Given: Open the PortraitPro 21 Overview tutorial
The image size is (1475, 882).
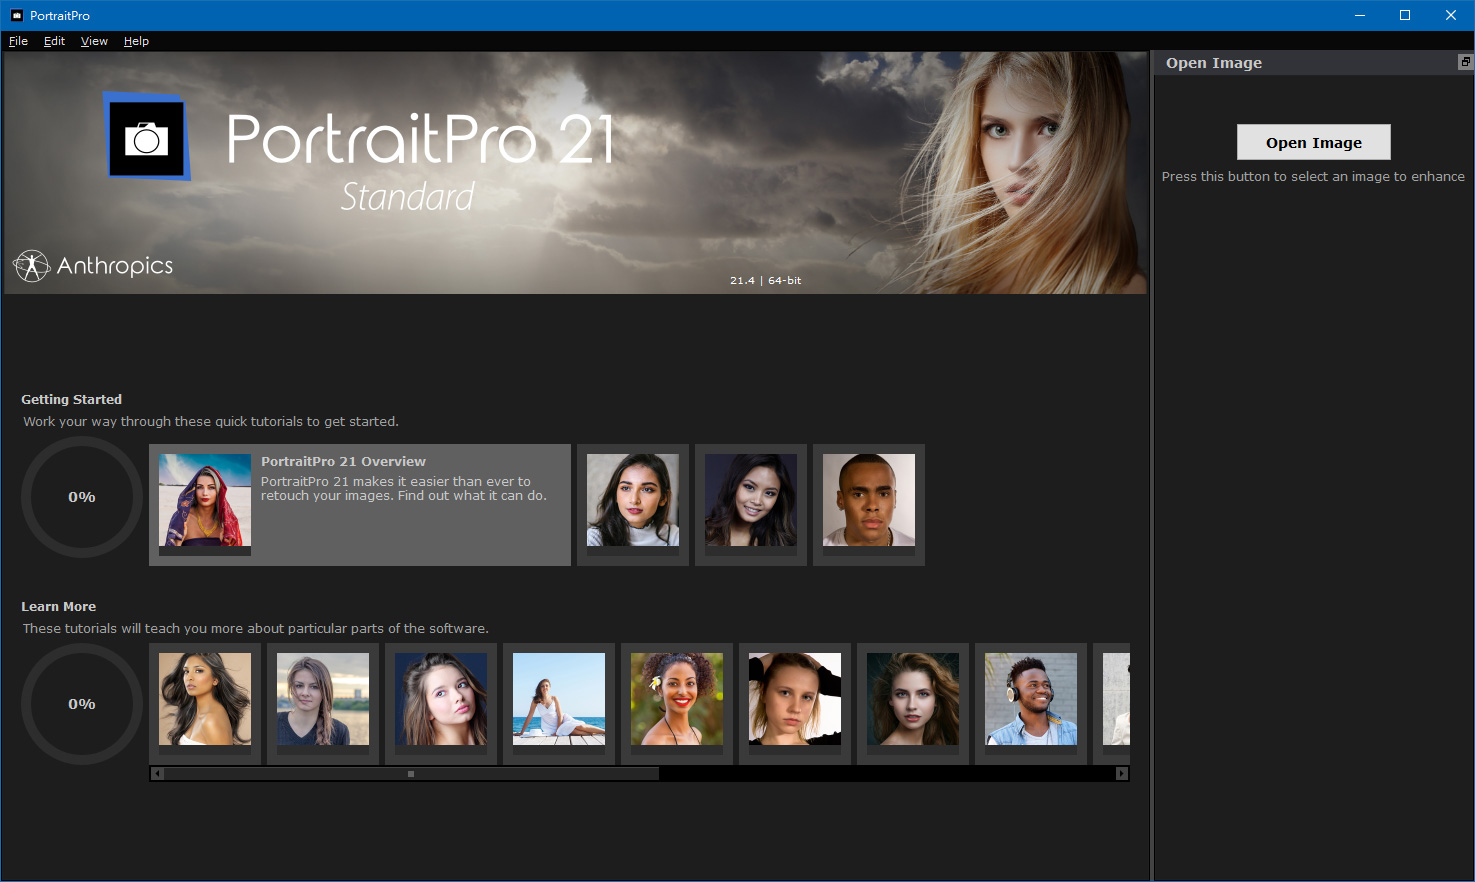Looking at the screenshot, I should tap(360, 505).
